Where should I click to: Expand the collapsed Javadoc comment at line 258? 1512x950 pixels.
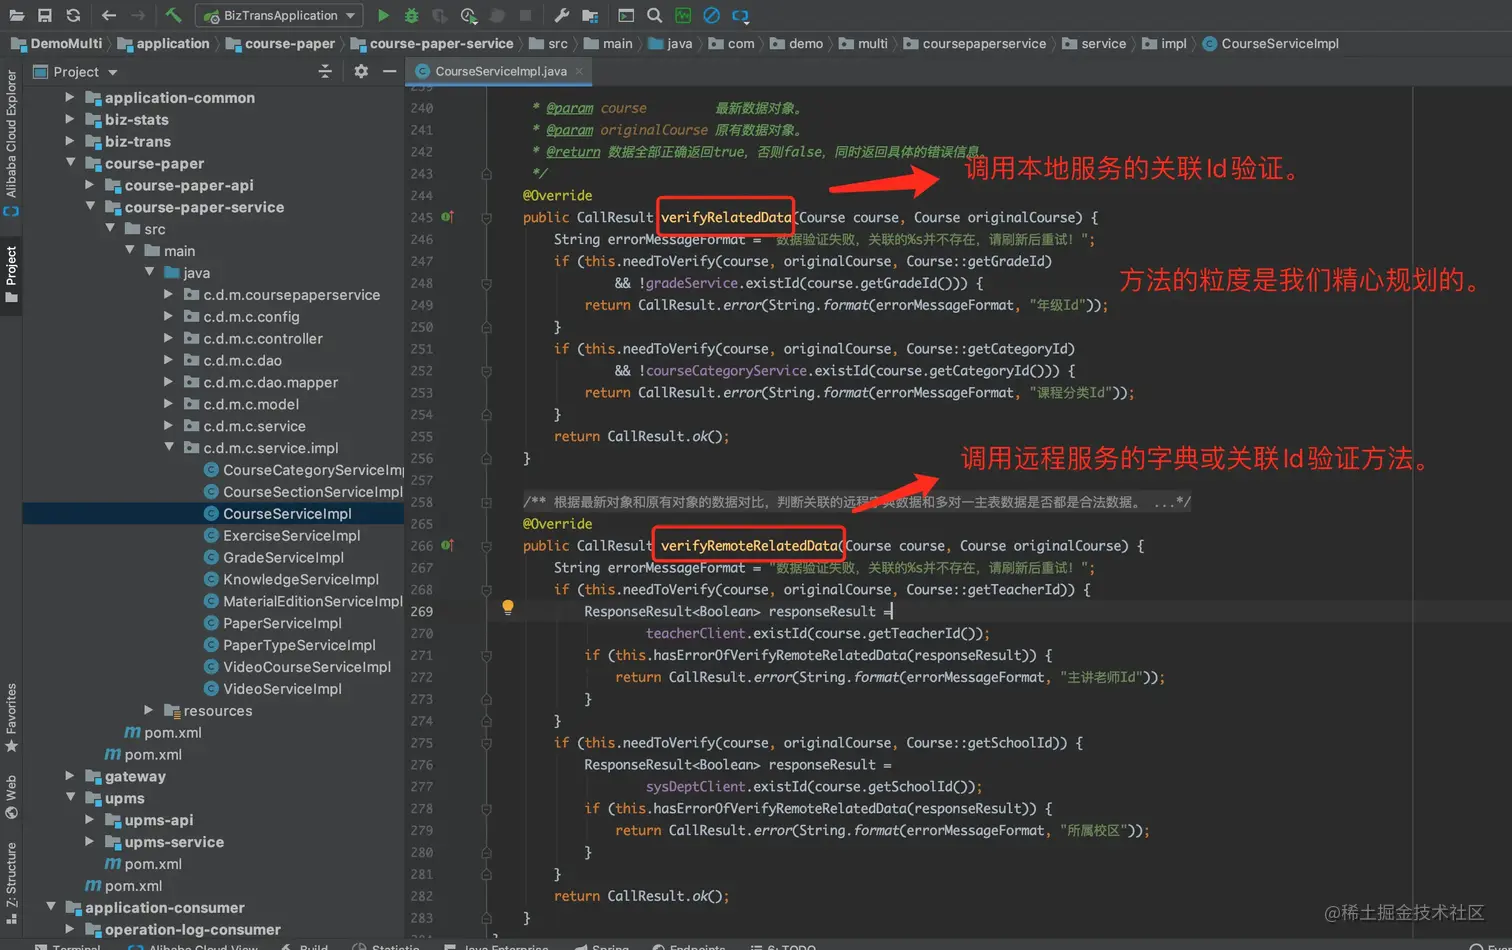[486, 502]
